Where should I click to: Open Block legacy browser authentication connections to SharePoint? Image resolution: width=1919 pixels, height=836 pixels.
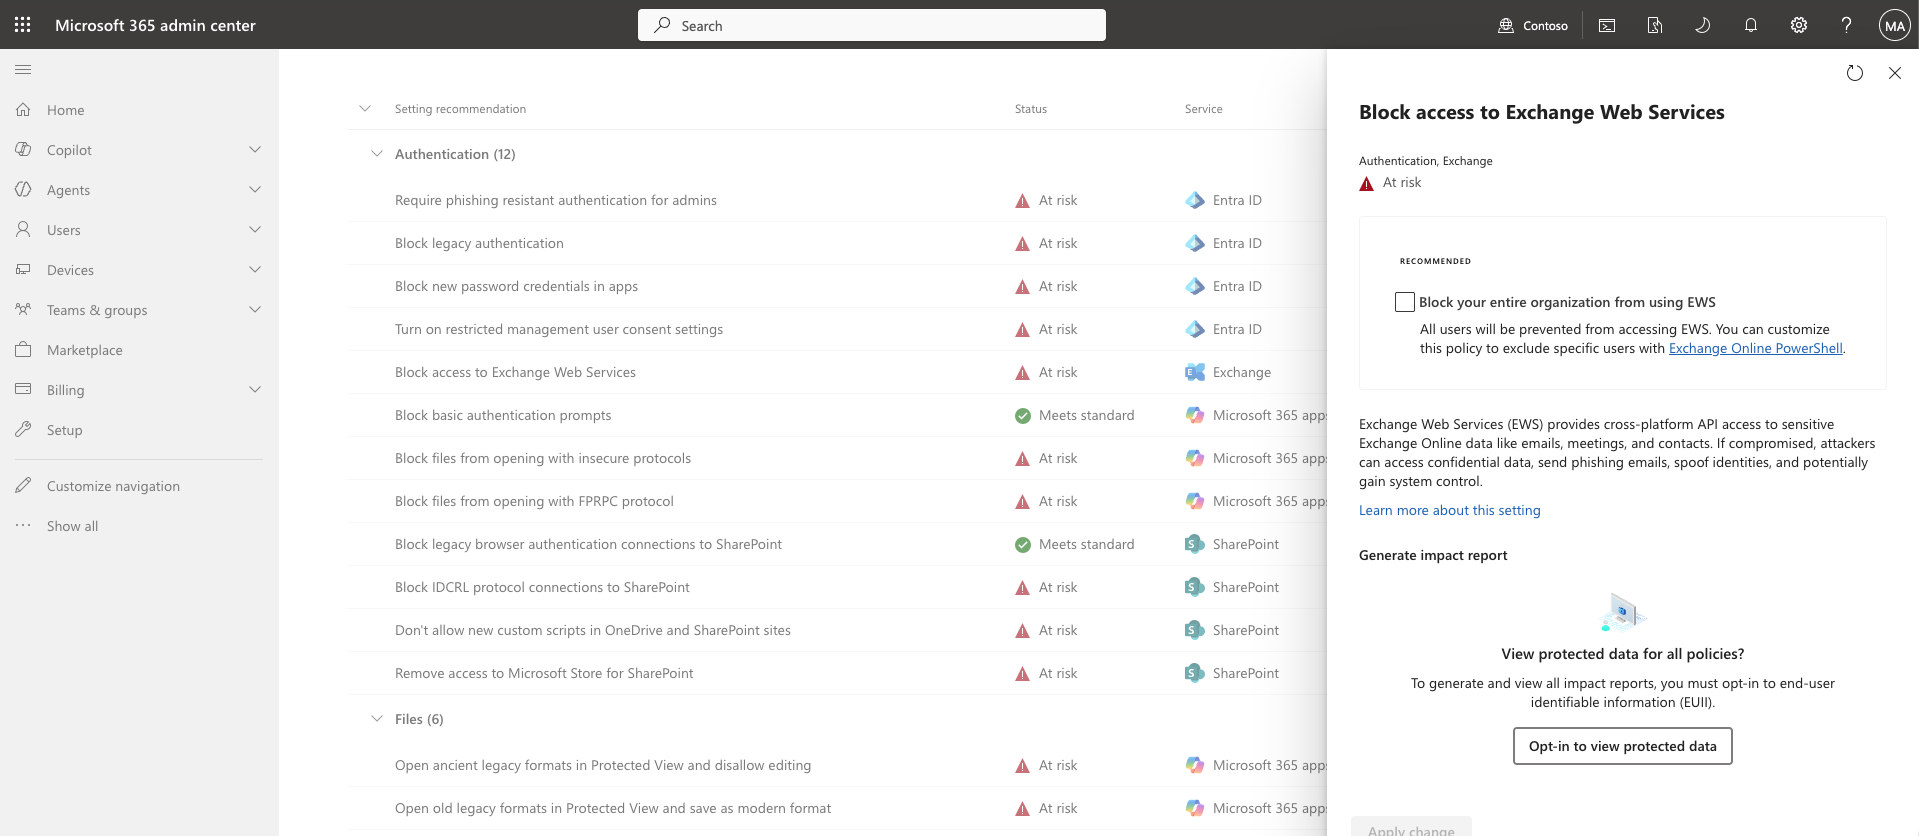(588, 544)
